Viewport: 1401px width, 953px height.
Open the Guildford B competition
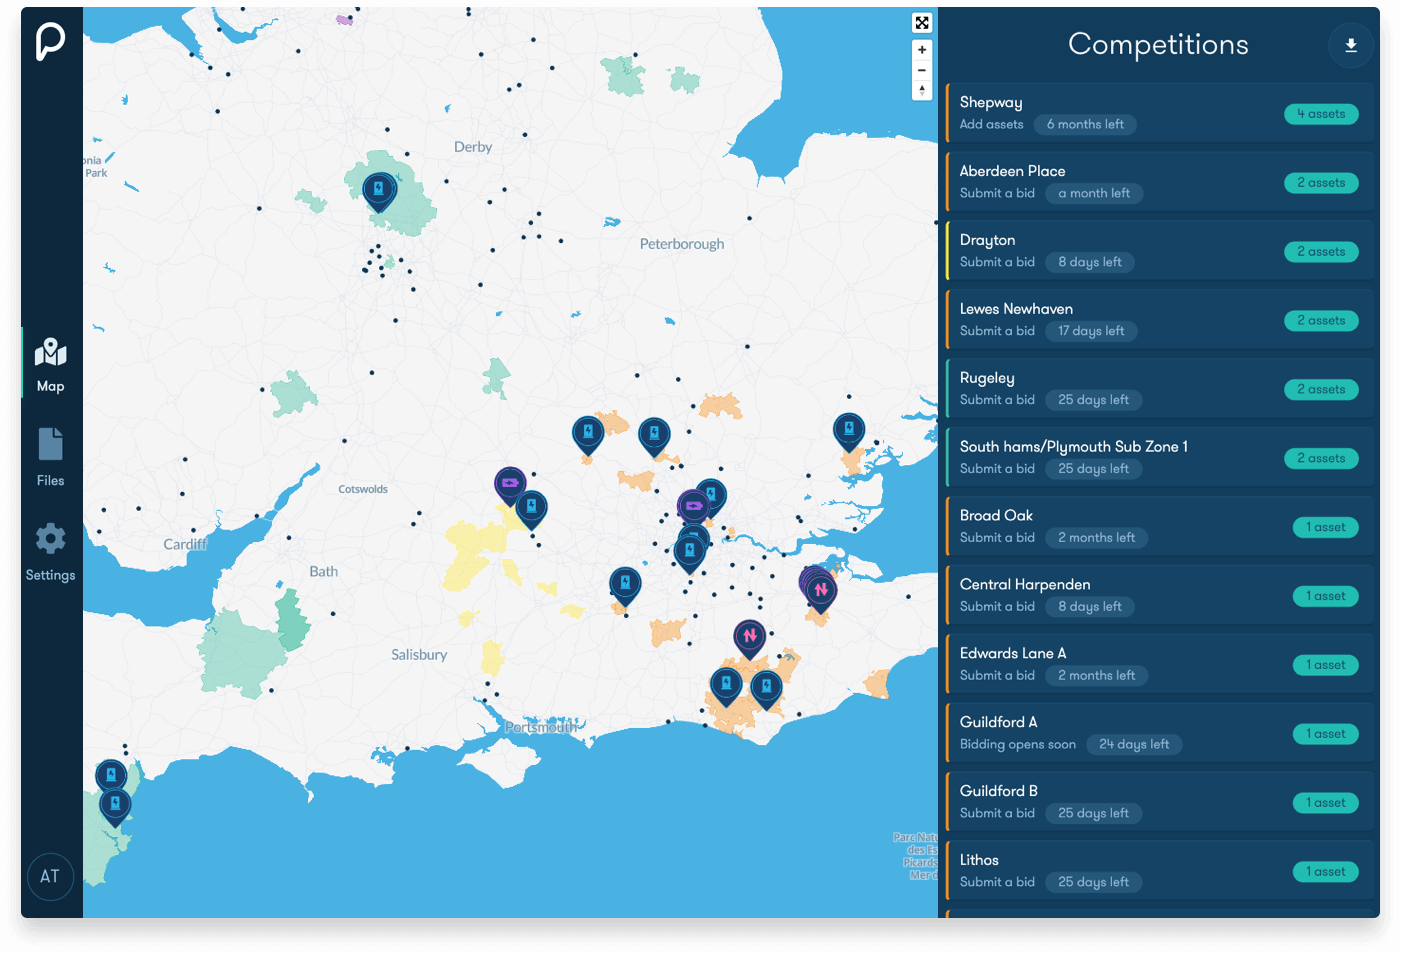pyautogui.click(x=1159, y=802)
